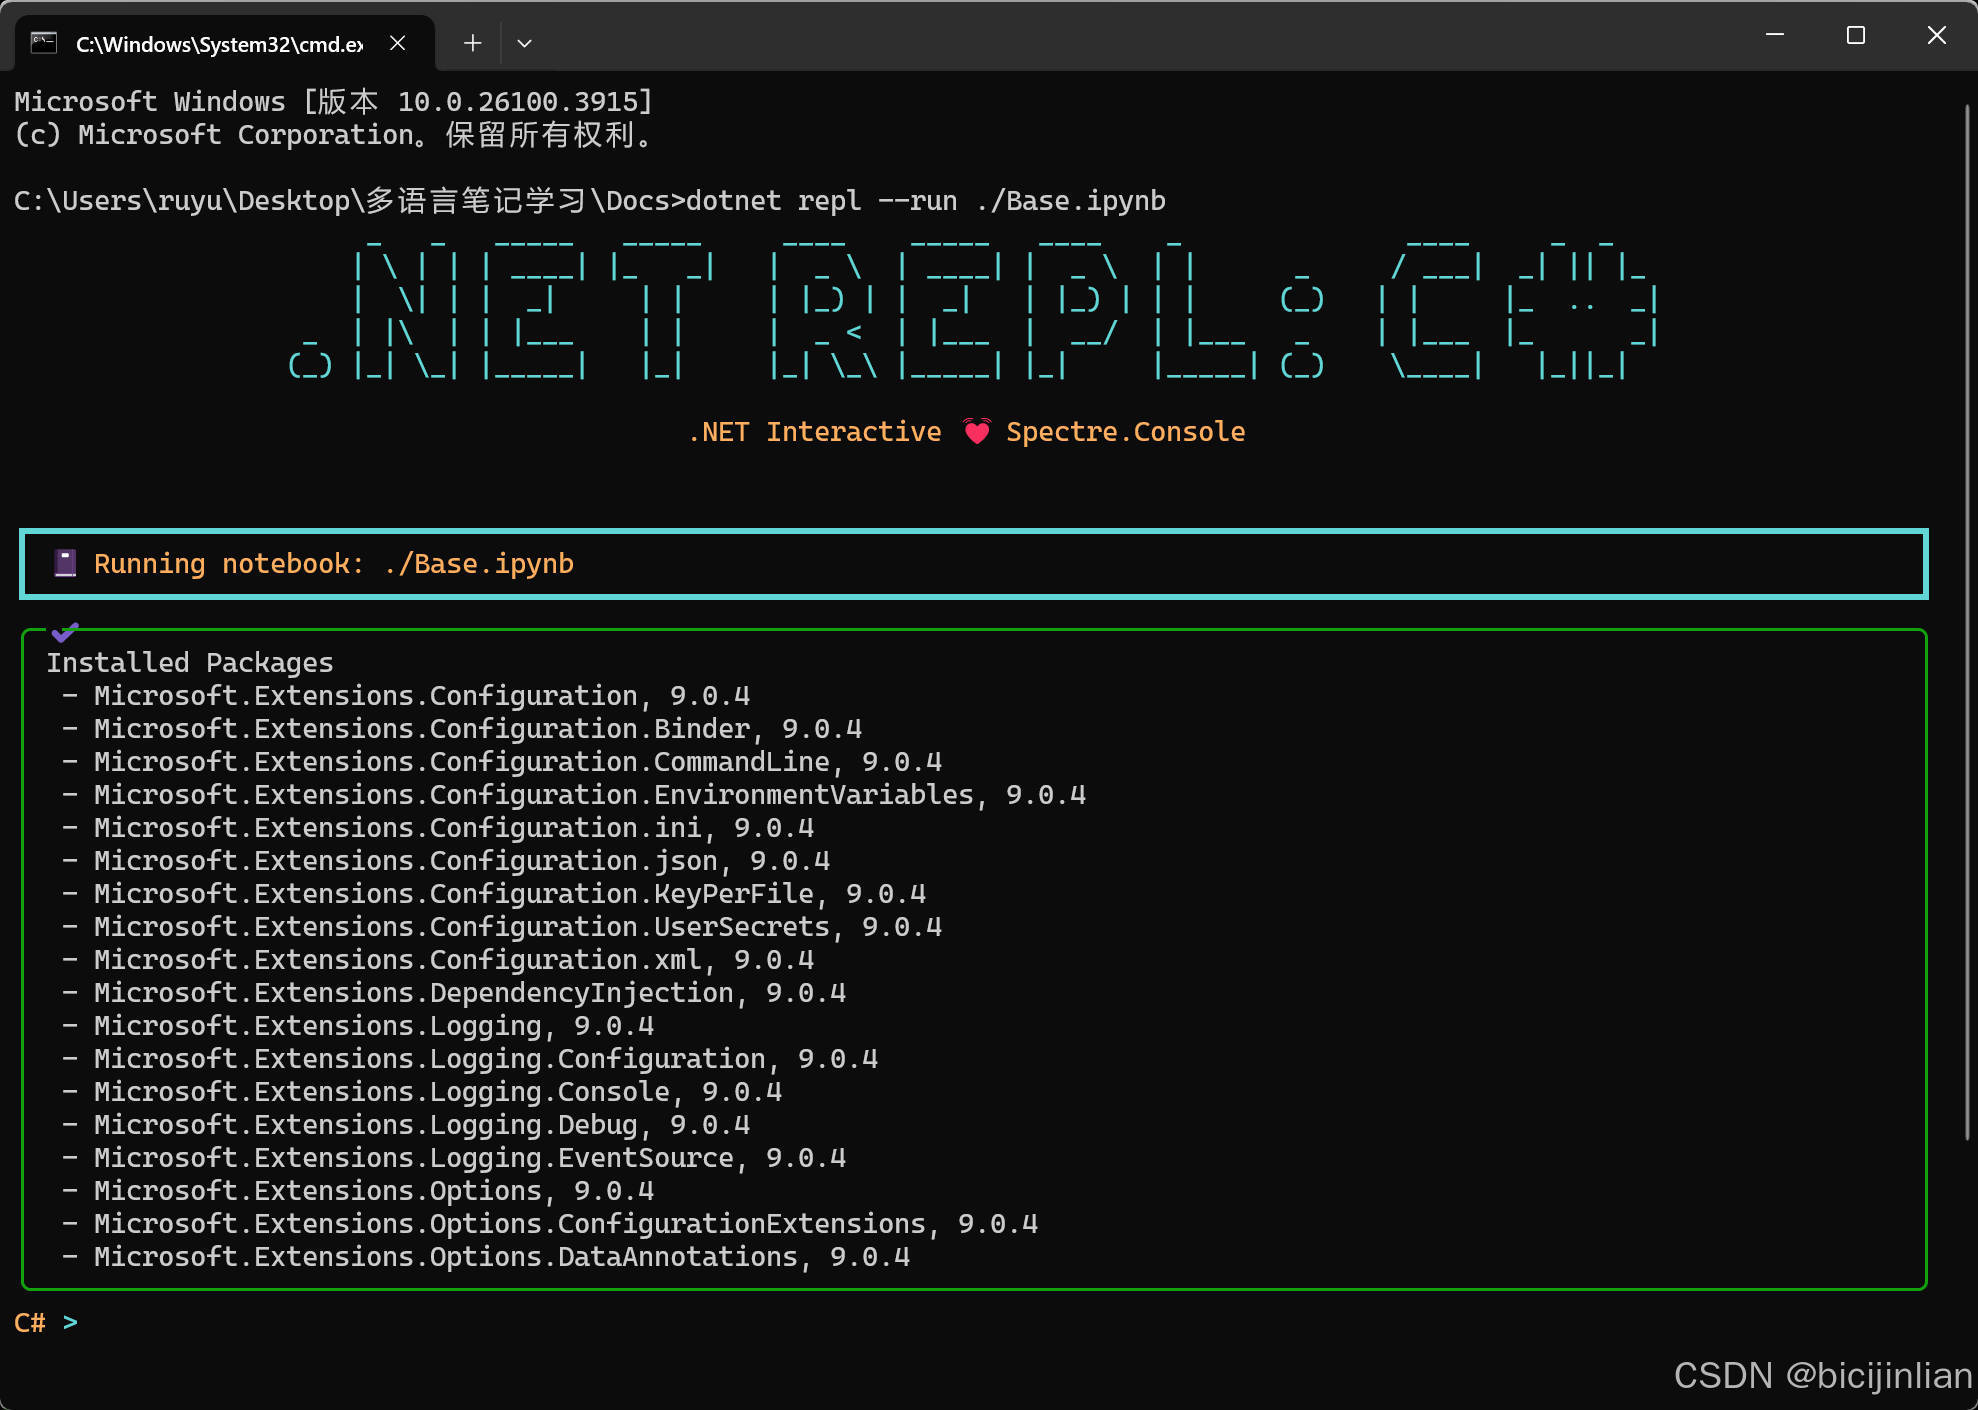The width and height of the screenshot is (1978, 1410).
Task: Minimize the terminal window
Action: (1775, 35)
